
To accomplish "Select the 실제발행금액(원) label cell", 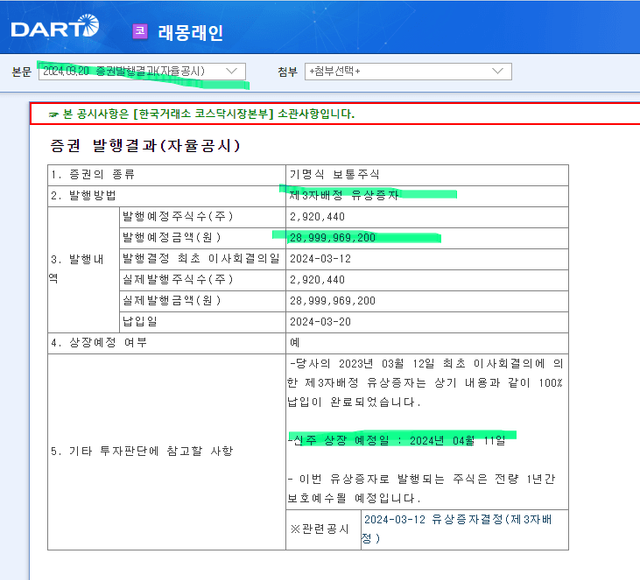I will [171, 300].
